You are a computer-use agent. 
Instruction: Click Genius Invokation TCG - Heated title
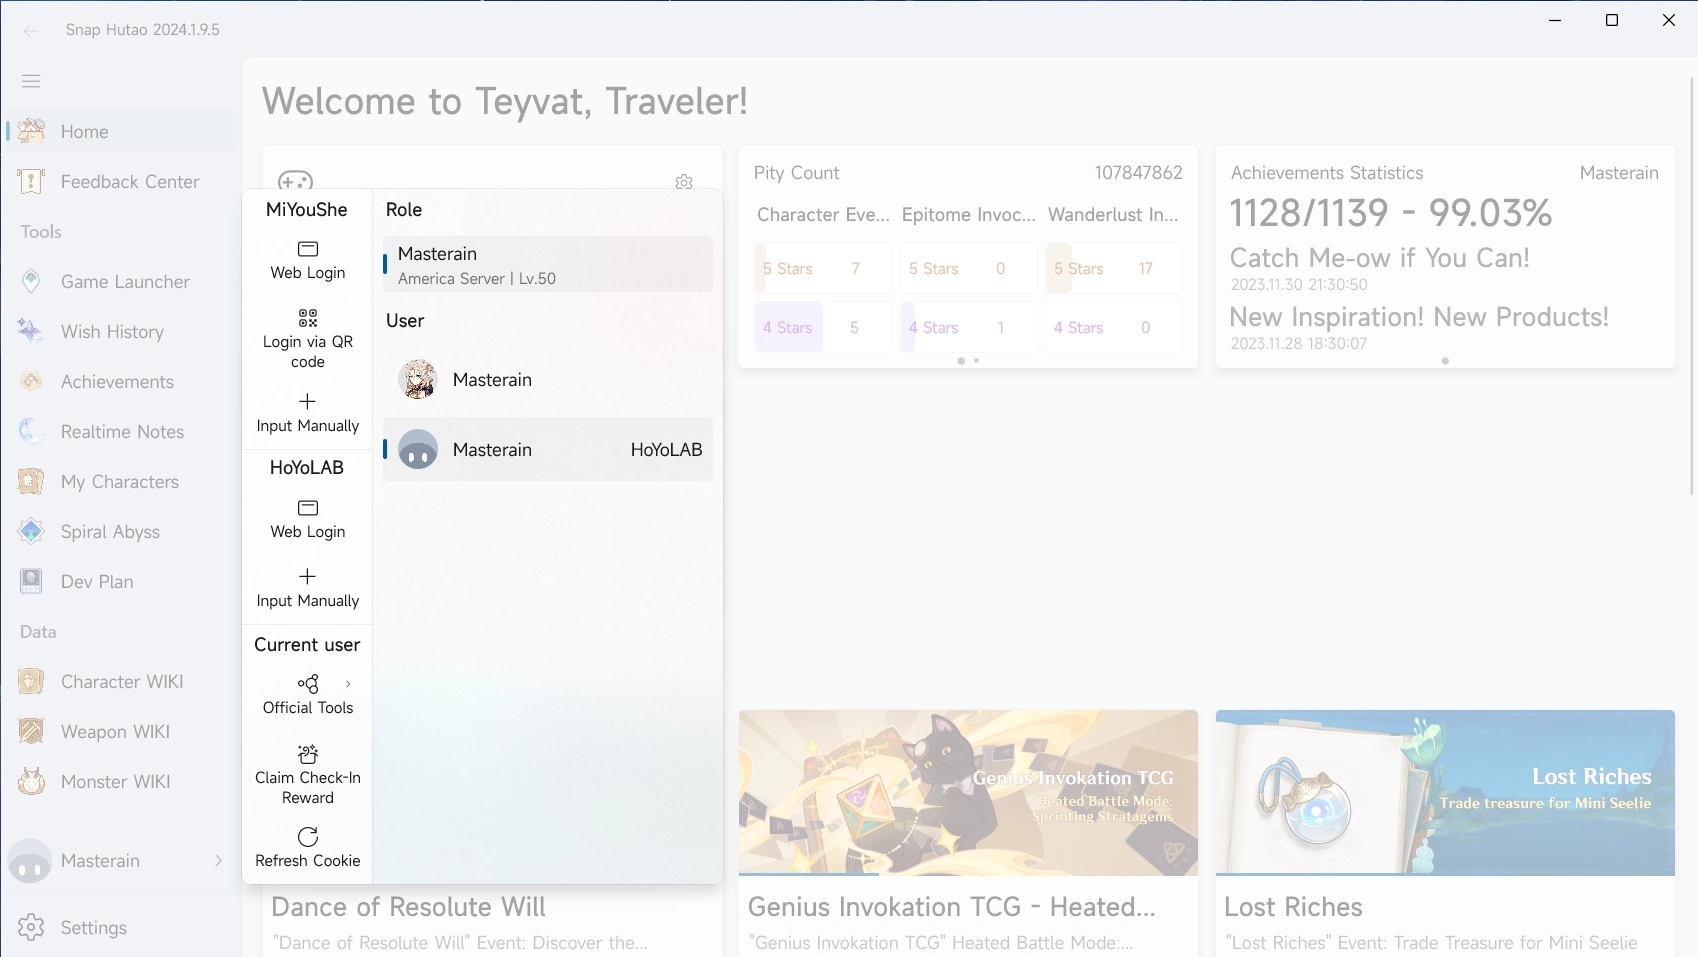click(952, 907)
